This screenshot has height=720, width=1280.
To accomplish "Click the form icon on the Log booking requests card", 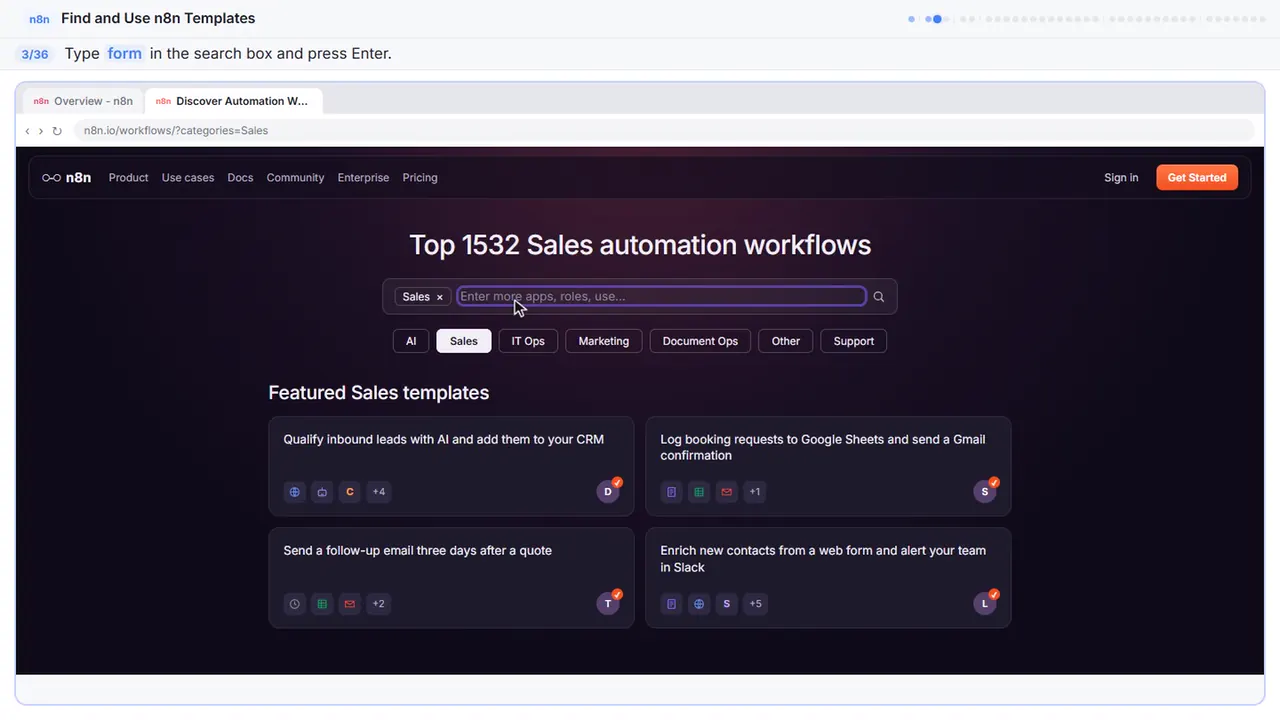I will (x=672, y=492).
